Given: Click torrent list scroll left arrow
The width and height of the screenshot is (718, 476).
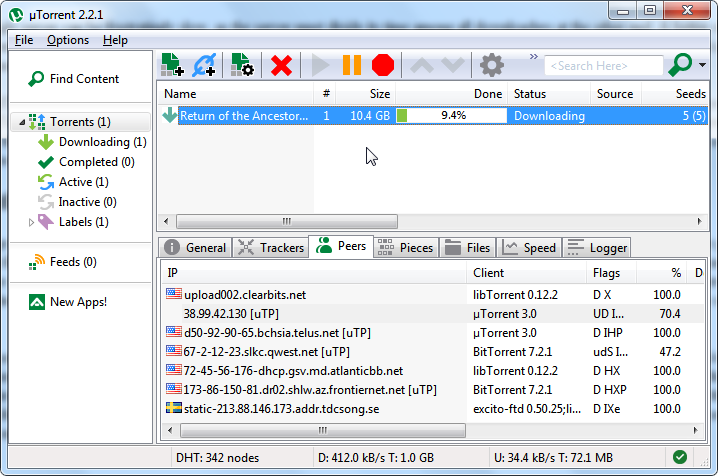Looking at the screenshot, I should pyautogui.click(x=166, y=222).
